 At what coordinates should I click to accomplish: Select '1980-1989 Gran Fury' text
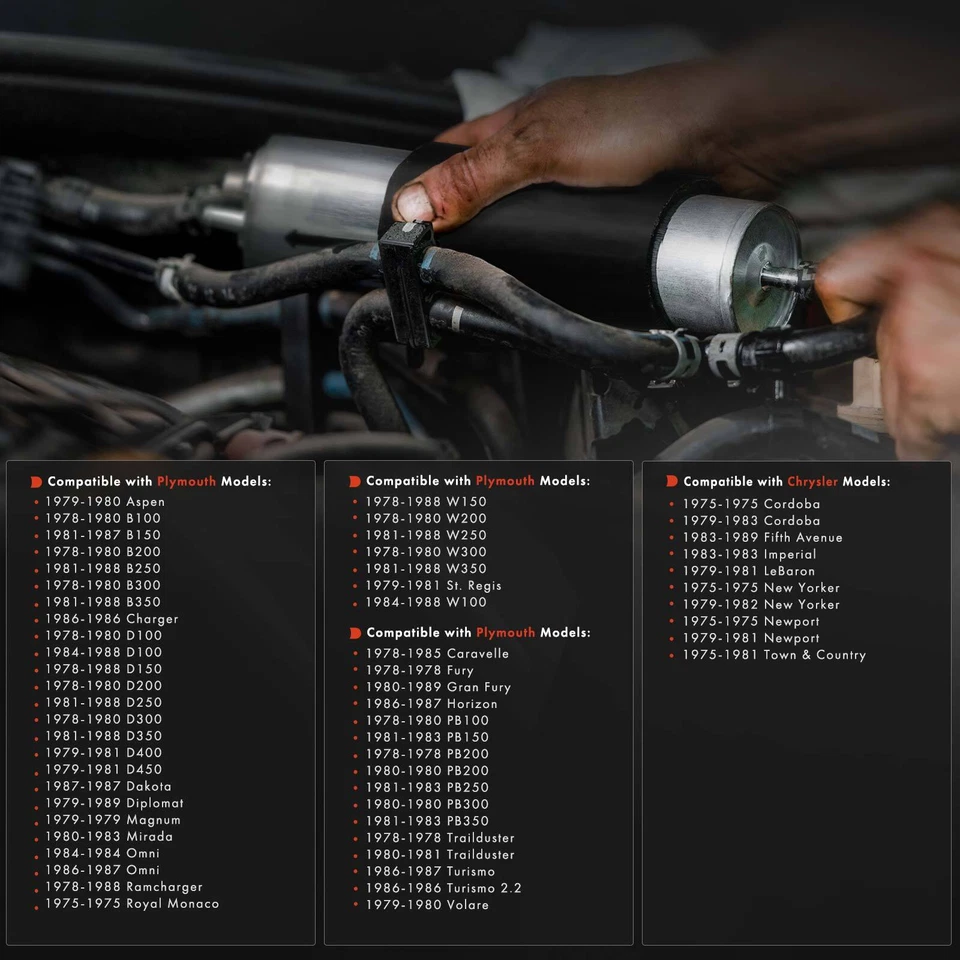click(x=438, y=687)
